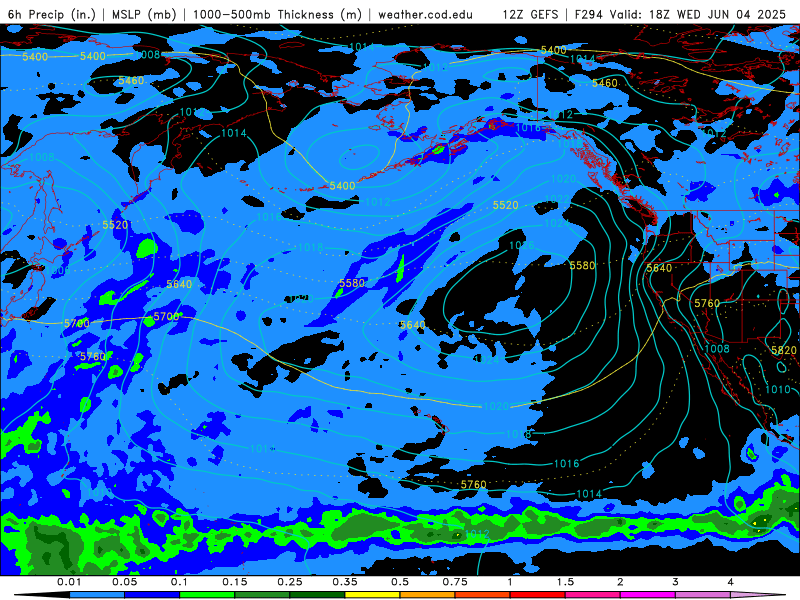Pick the red 1–1.5 legend swatch
The width and height of the screenshot is (800, 600).
[538, 595]
